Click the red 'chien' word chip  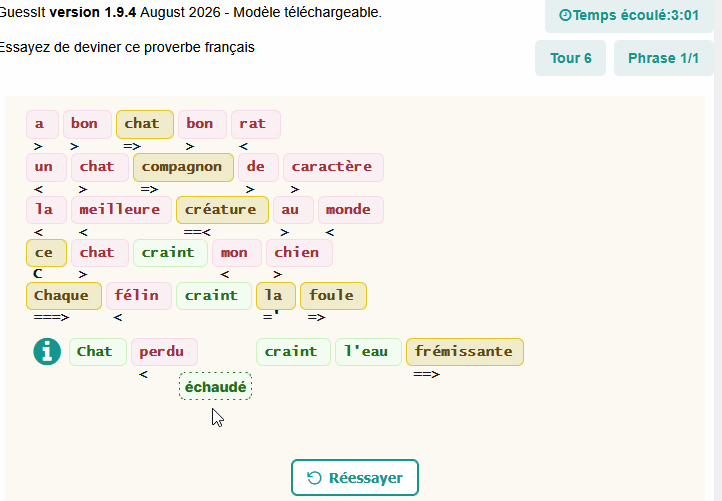pyautogui.click(x=299, y=253)
